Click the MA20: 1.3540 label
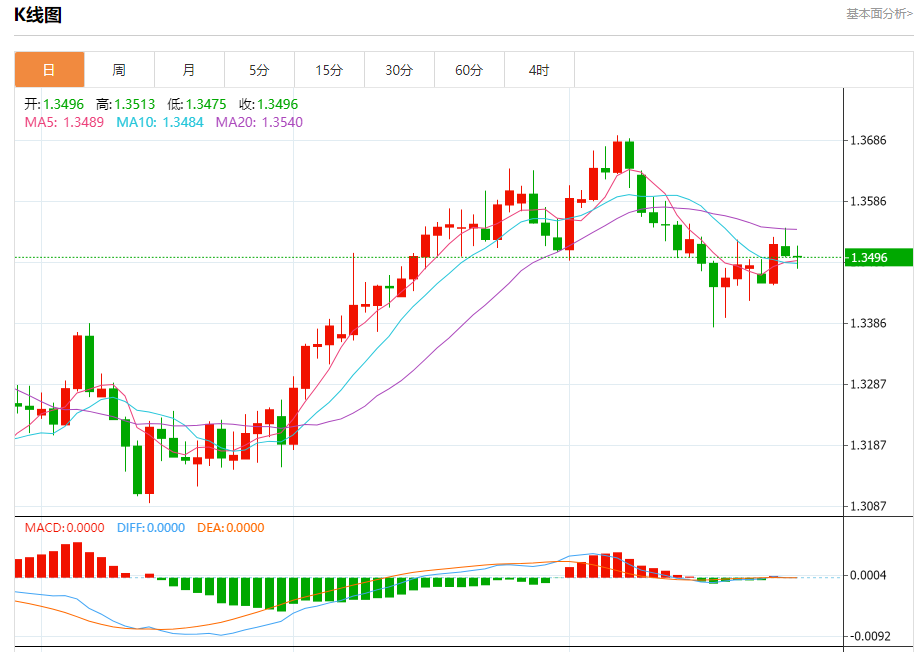The image size is (921, 652). pos(259,122)
